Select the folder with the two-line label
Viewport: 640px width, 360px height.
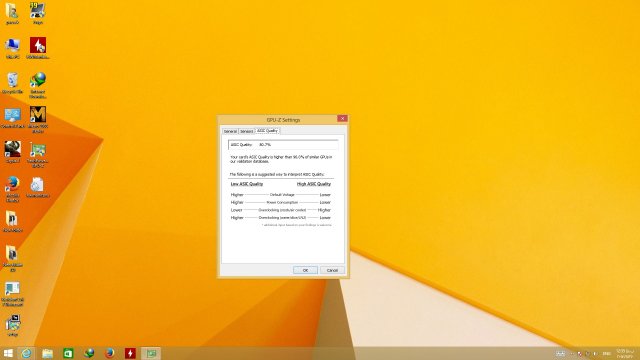click(x=12, y=259)
